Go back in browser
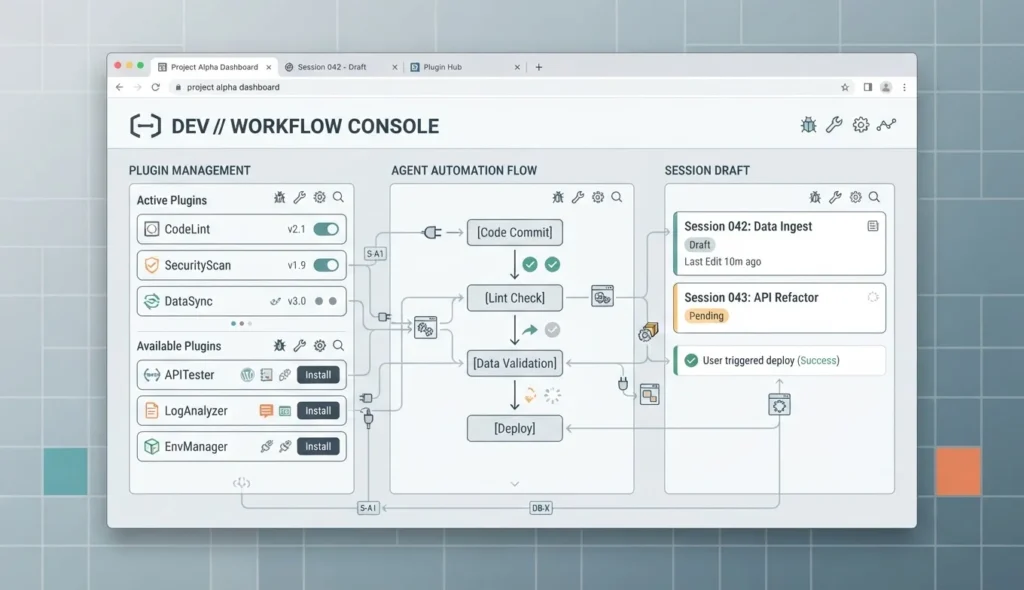The width and height of the screenshot is (1024, 590). click(x=119, y=87)
